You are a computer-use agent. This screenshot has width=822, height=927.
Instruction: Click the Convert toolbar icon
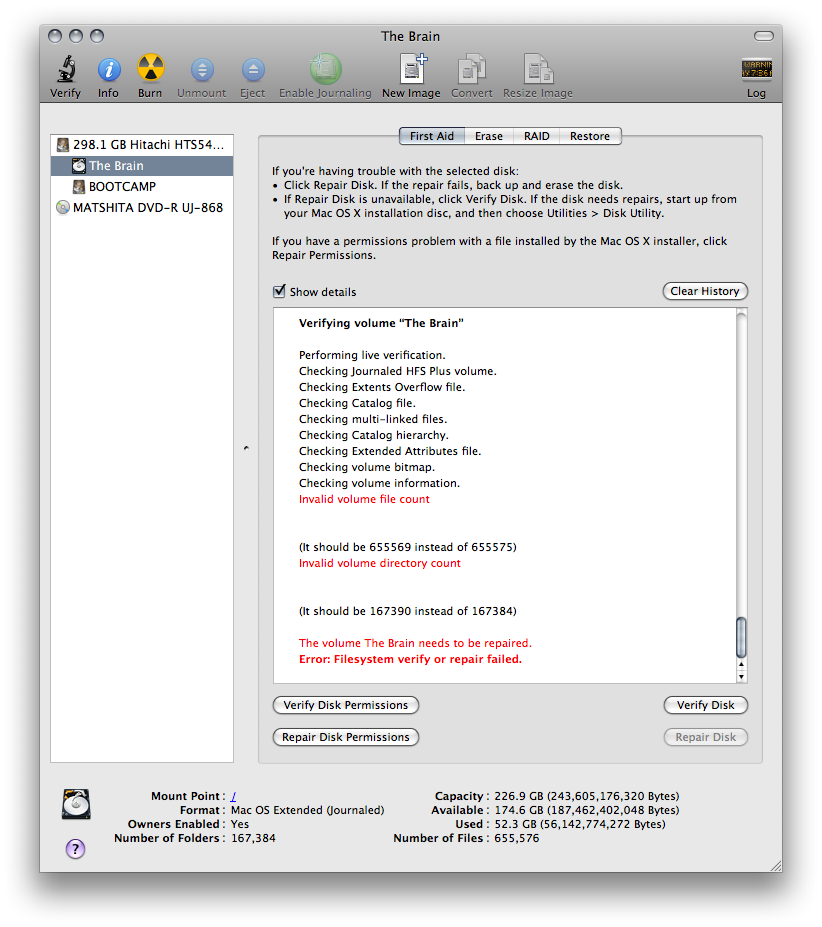[472, 69]
